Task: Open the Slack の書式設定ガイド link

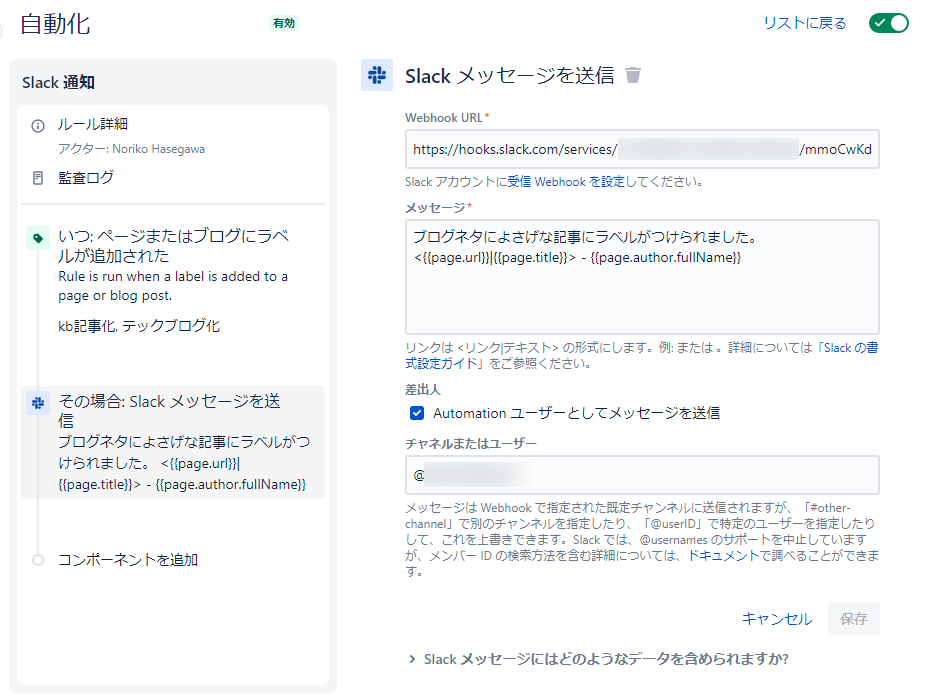Action: 642,356
